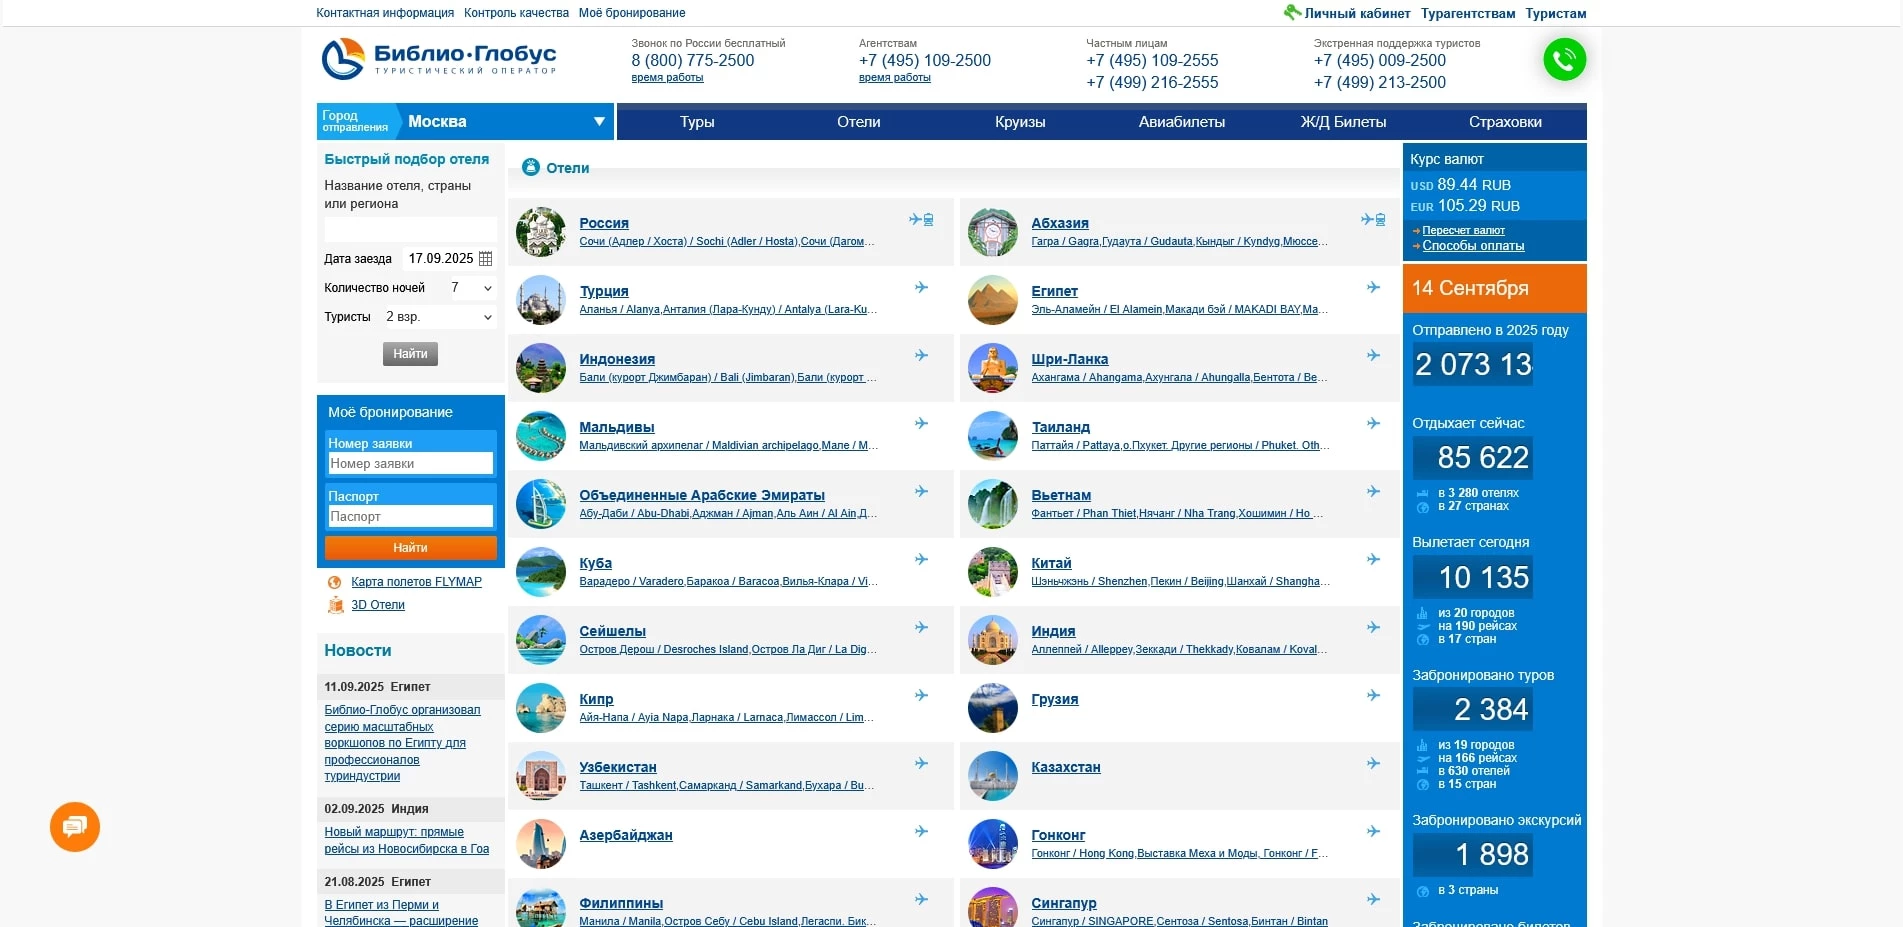Click the plane icon in Egypt row
The width and height of the screenshot is (1903, 927).
(1373, 288)
